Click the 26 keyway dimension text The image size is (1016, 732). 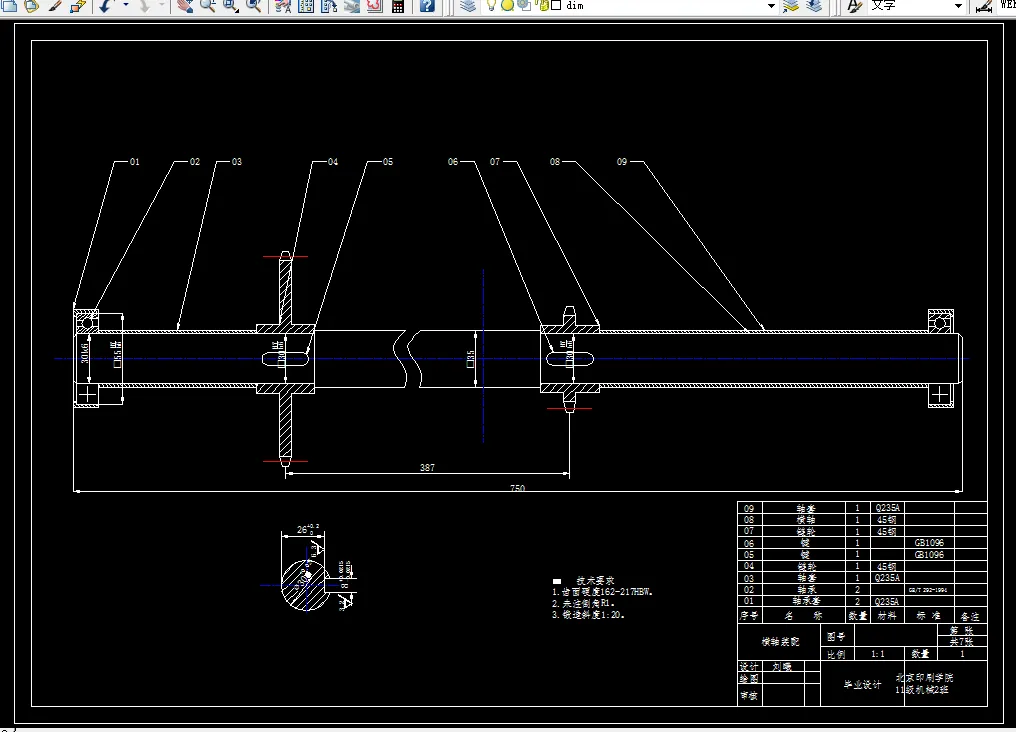click(302, 529)
